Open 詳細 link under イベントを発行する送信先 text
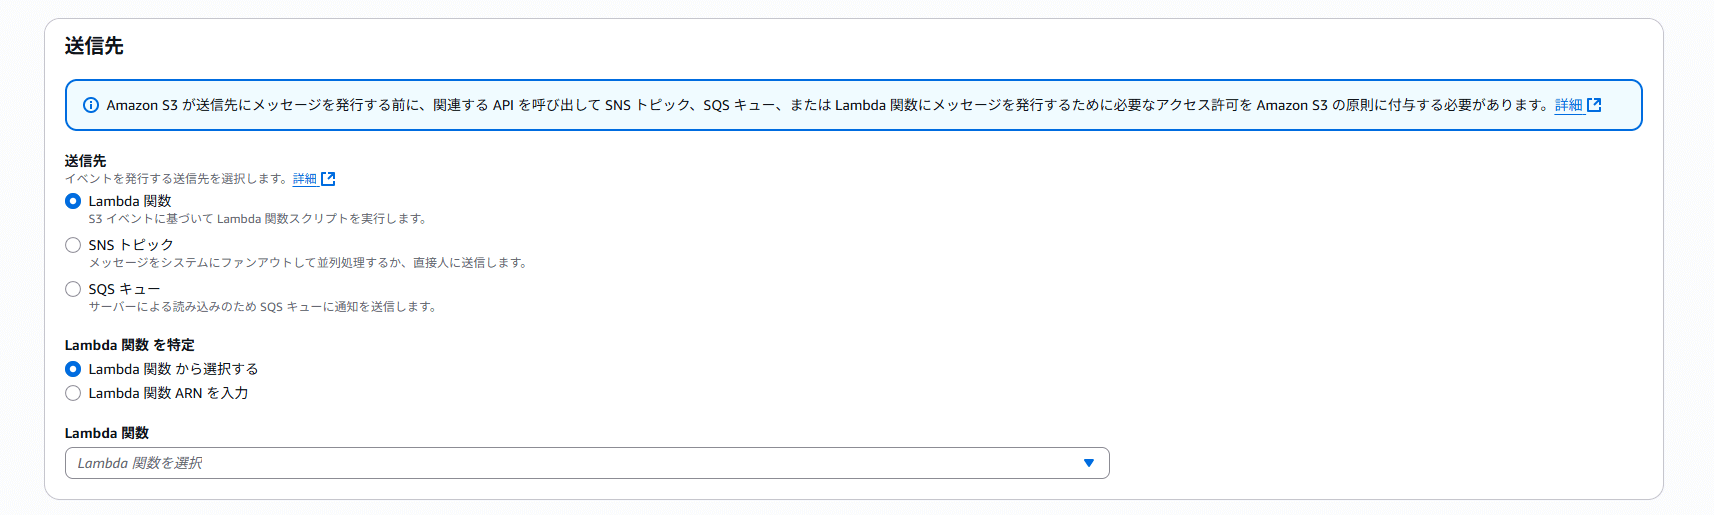 [x=305, y=179]
